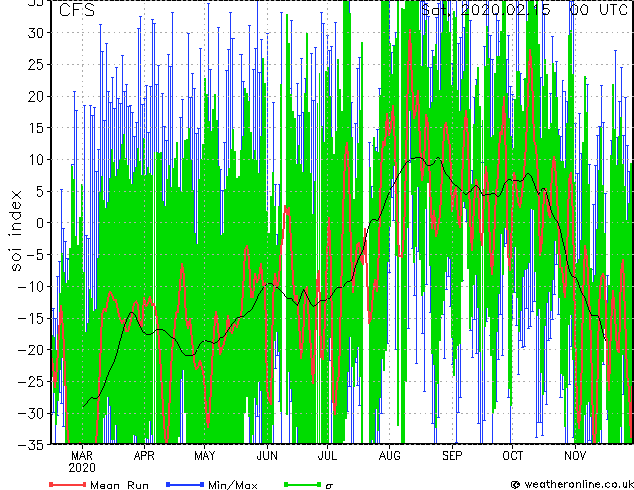Select the APR month axis label
The height and width of the screenshot is (490, 634).
click(x=144, y=456)
